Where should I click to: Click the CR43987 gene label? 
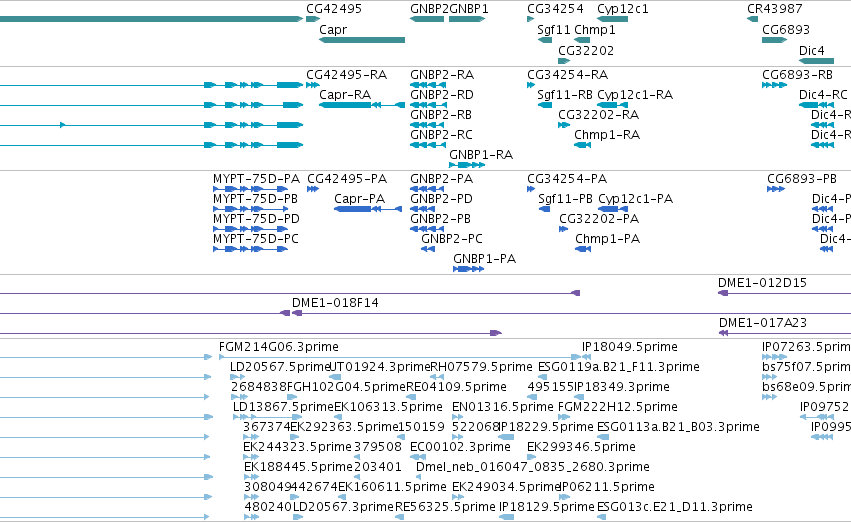(774, 9)
